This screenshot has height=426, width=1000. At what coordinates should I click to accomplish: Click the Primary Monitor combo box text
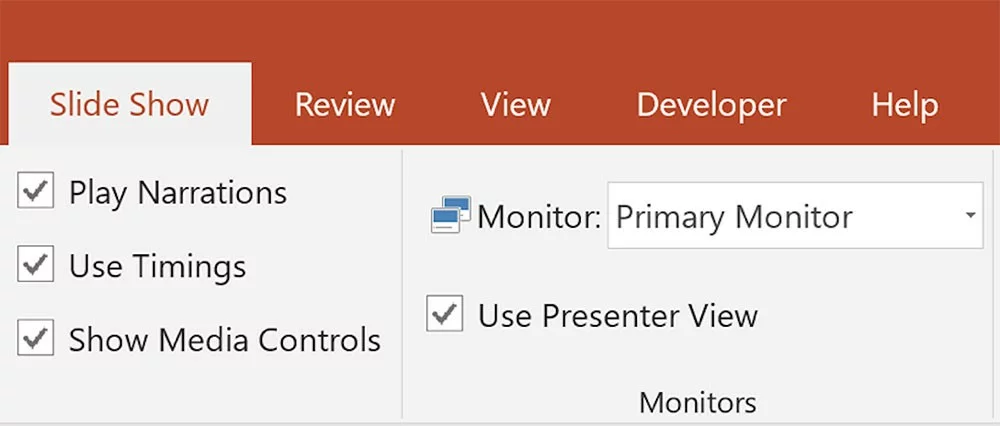coord(735,217)
